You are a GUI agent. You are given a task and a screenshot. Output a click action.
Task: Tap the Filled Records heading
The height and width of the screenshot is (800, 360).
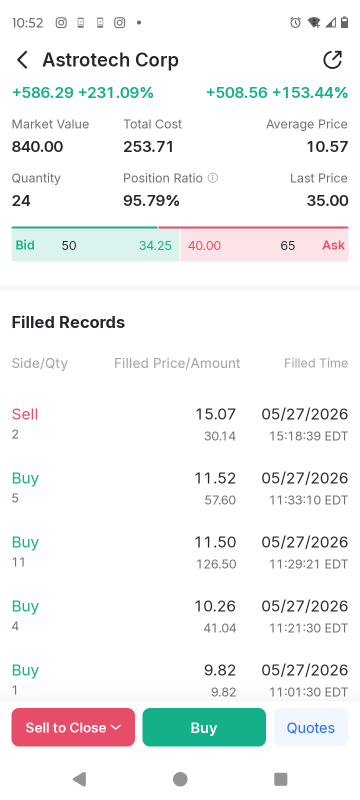pyautogui.click(x=68, y=322)
